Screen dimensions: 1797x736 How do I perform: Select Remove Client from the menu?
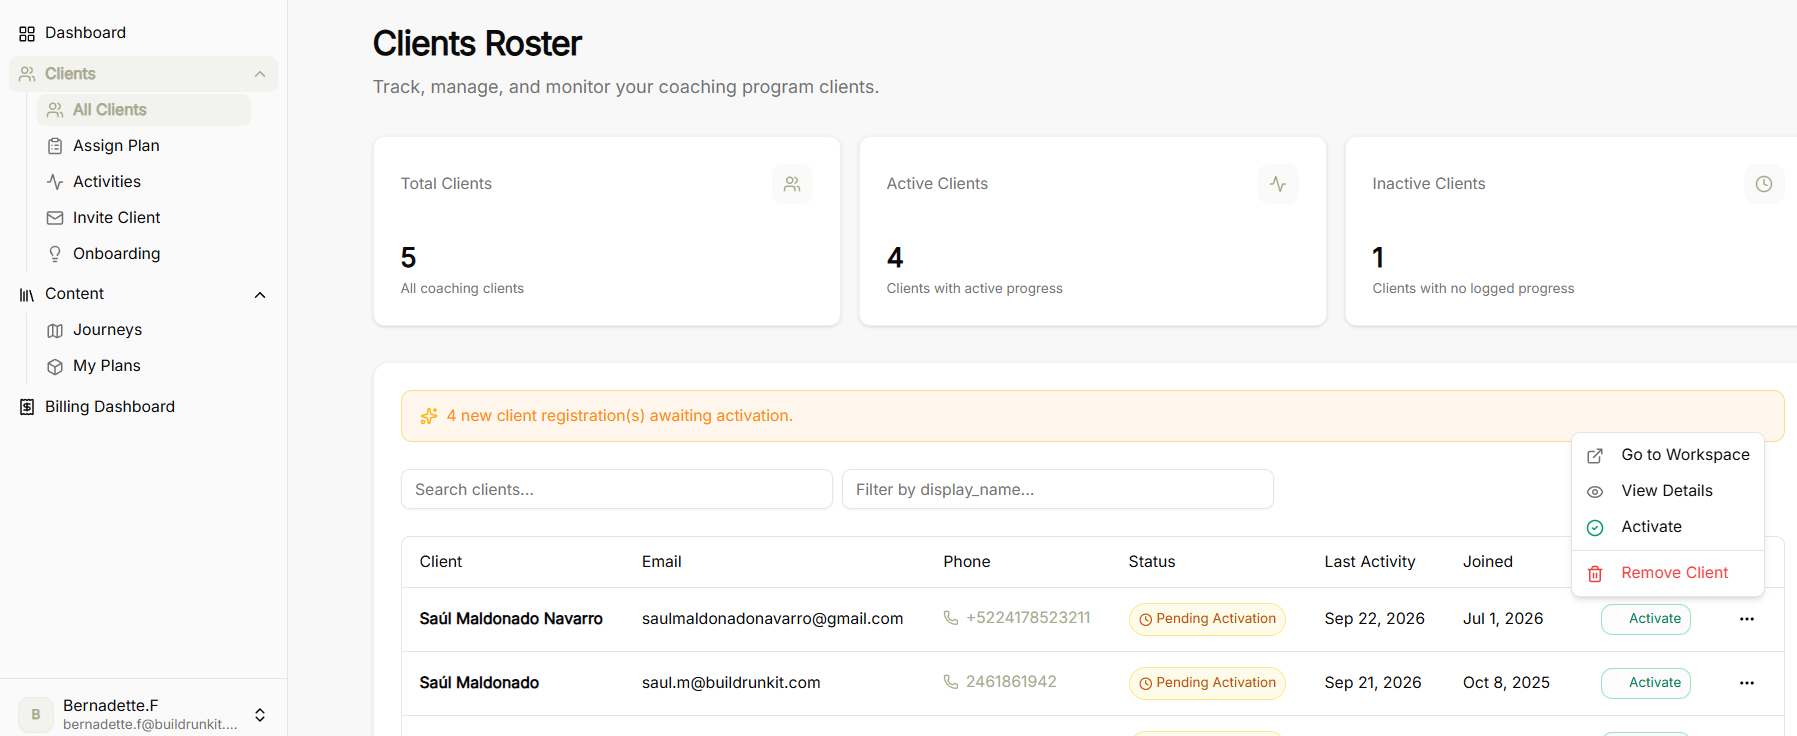pyautogui.click(x=1668, y=573)
